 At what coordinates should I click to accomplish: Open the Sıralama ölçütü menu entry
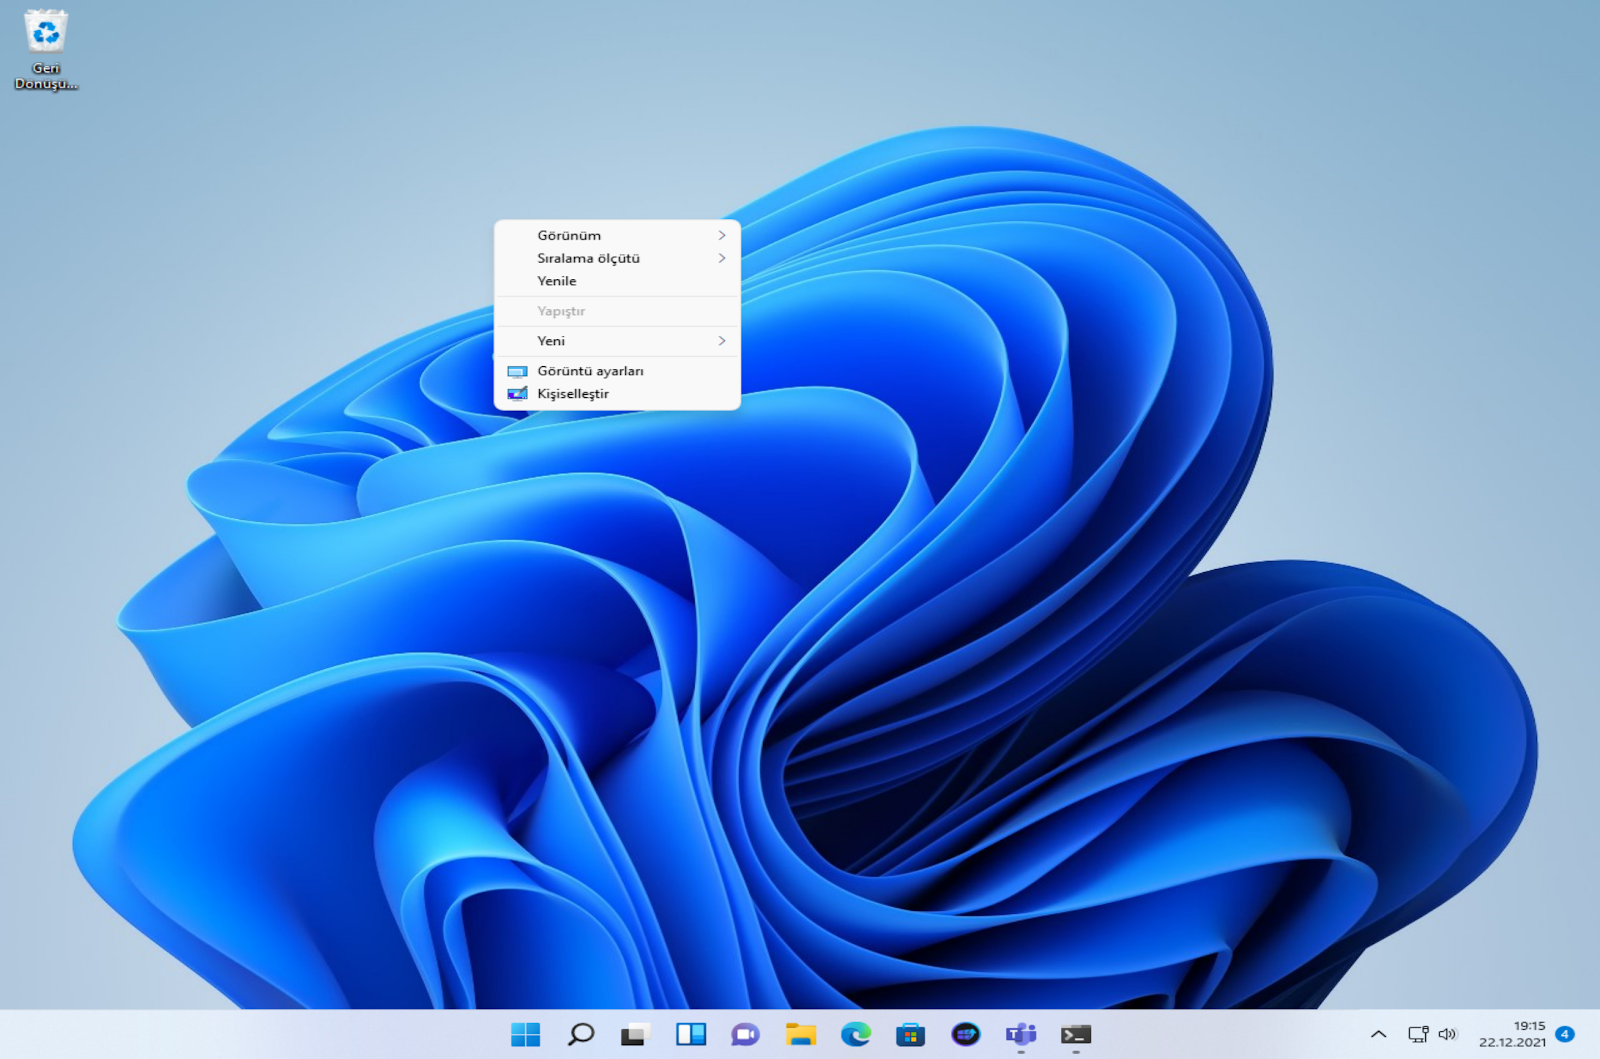[x=617, y=258]
